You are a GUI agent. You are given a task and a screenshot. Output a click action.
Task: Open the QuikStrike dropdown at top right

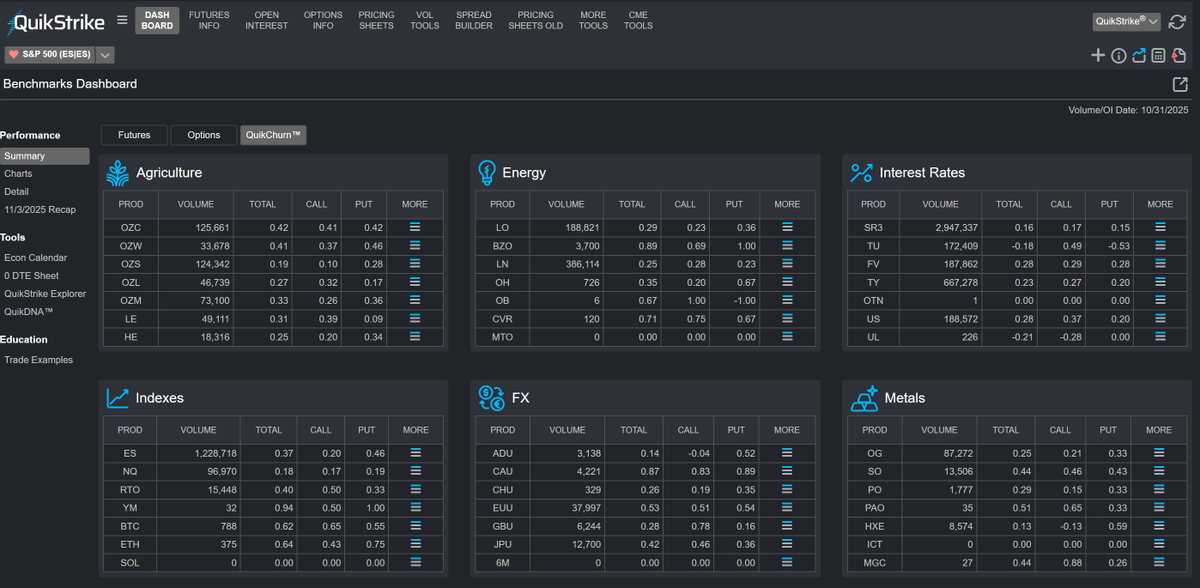(1126, 20)
